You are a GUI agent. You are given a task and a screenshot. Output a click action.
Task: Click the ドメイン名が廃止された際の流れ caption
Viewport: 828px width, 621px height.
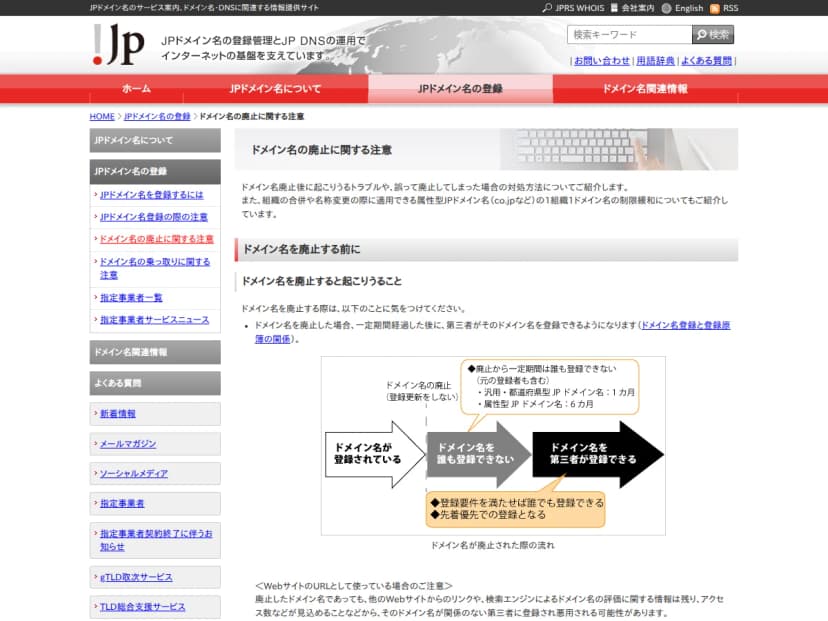pos(493,545)
